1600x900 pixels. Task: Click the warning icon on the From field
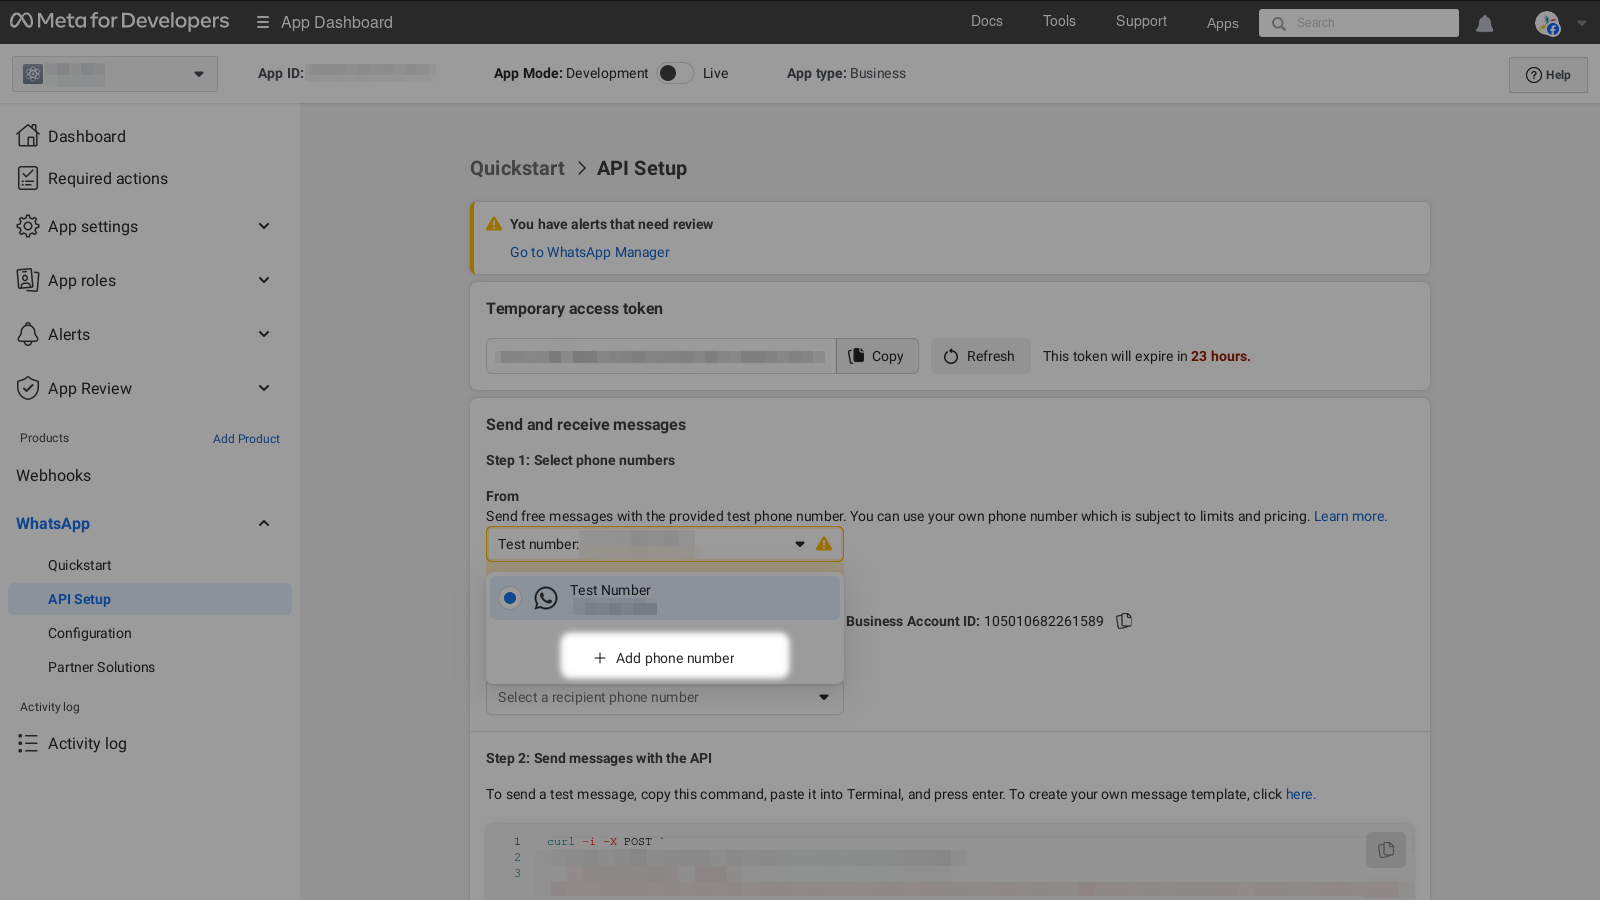[x=824, y=544]
